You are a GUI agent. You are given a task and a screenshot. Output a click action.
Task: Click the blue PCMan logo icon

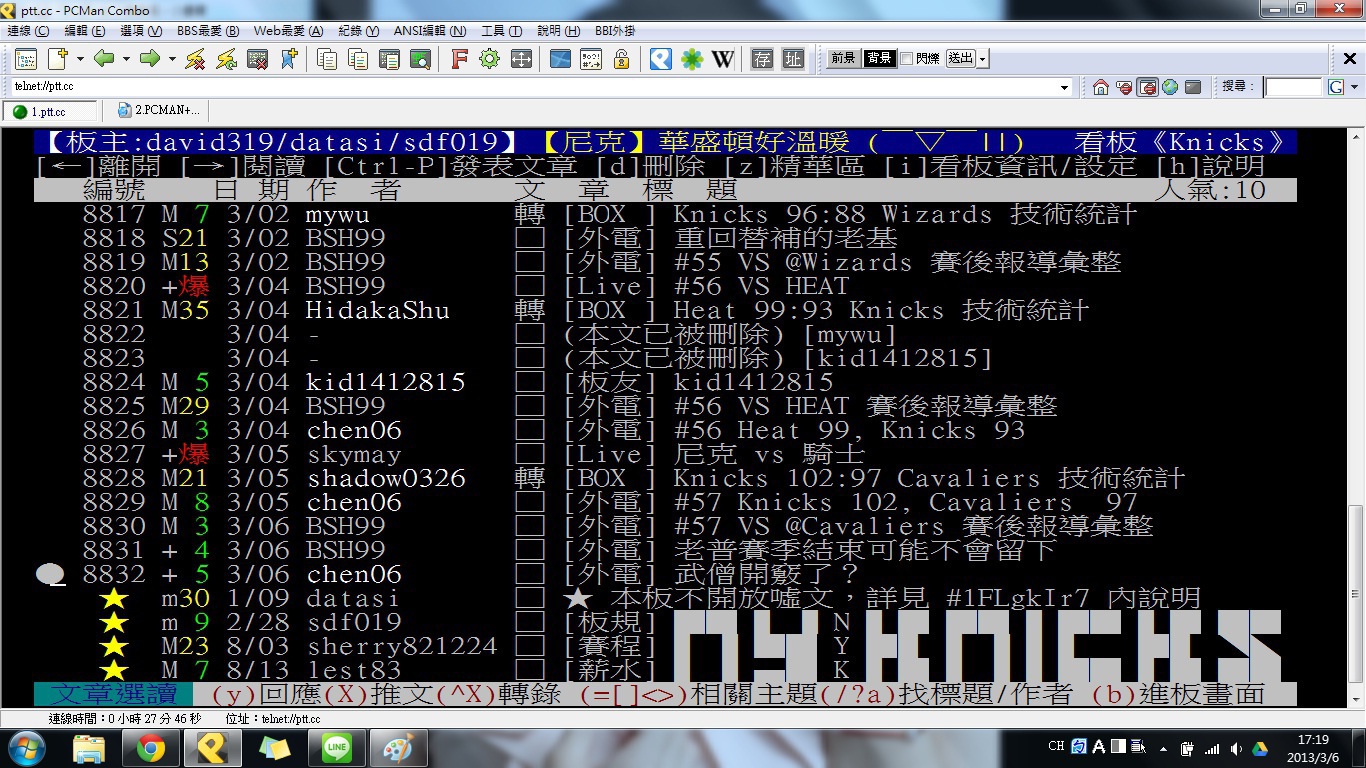(660, 59)
